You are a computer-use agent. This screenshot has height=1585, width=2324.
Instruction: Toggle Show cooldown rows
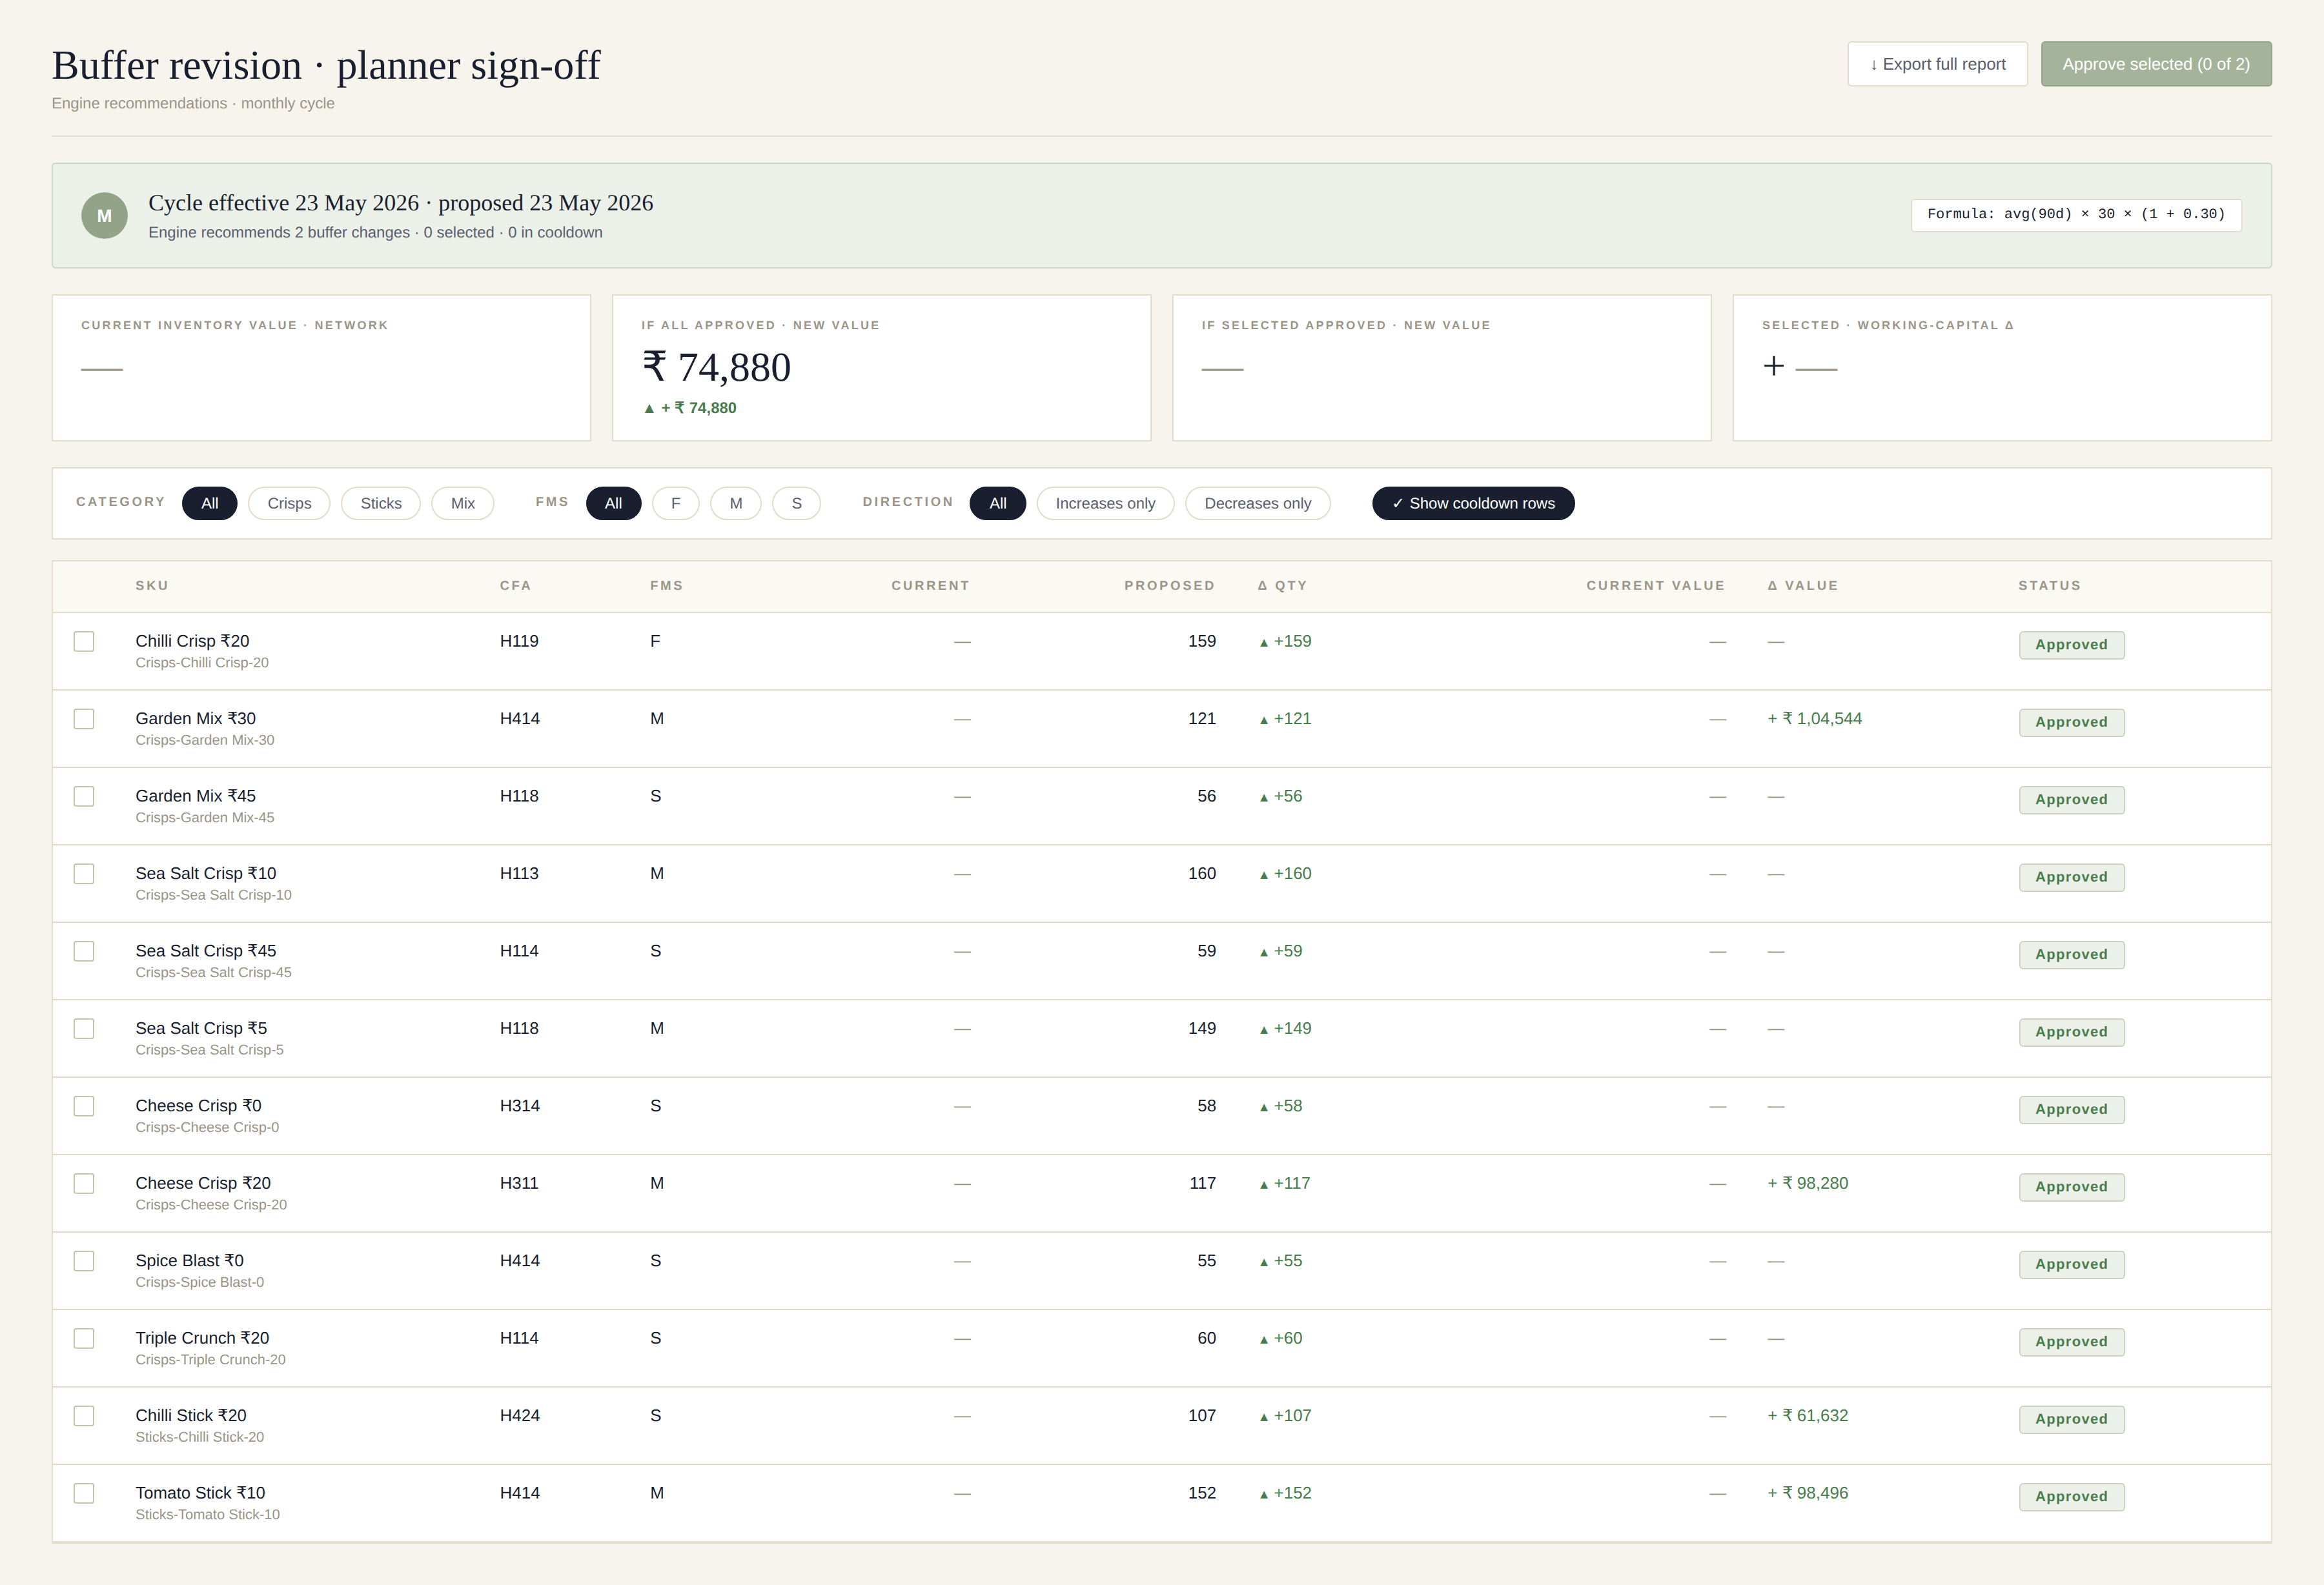point(1473,503)
